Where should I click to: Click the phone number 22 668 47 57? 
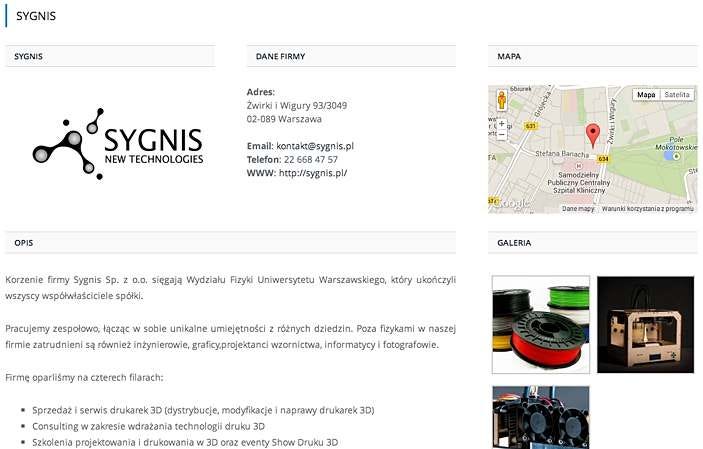[x=311, y=160]
